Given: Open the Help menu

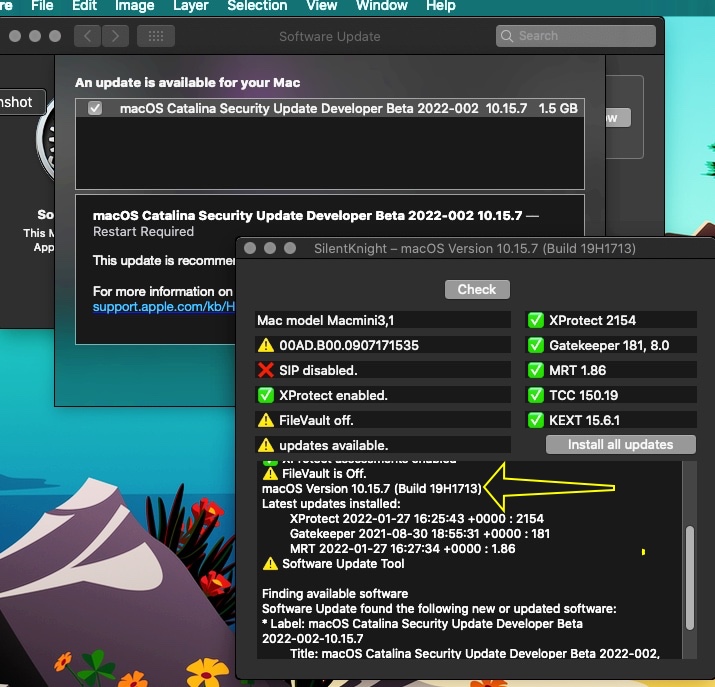Looking at the screenshot, I should pyautogui.click(x=440, y=5).
